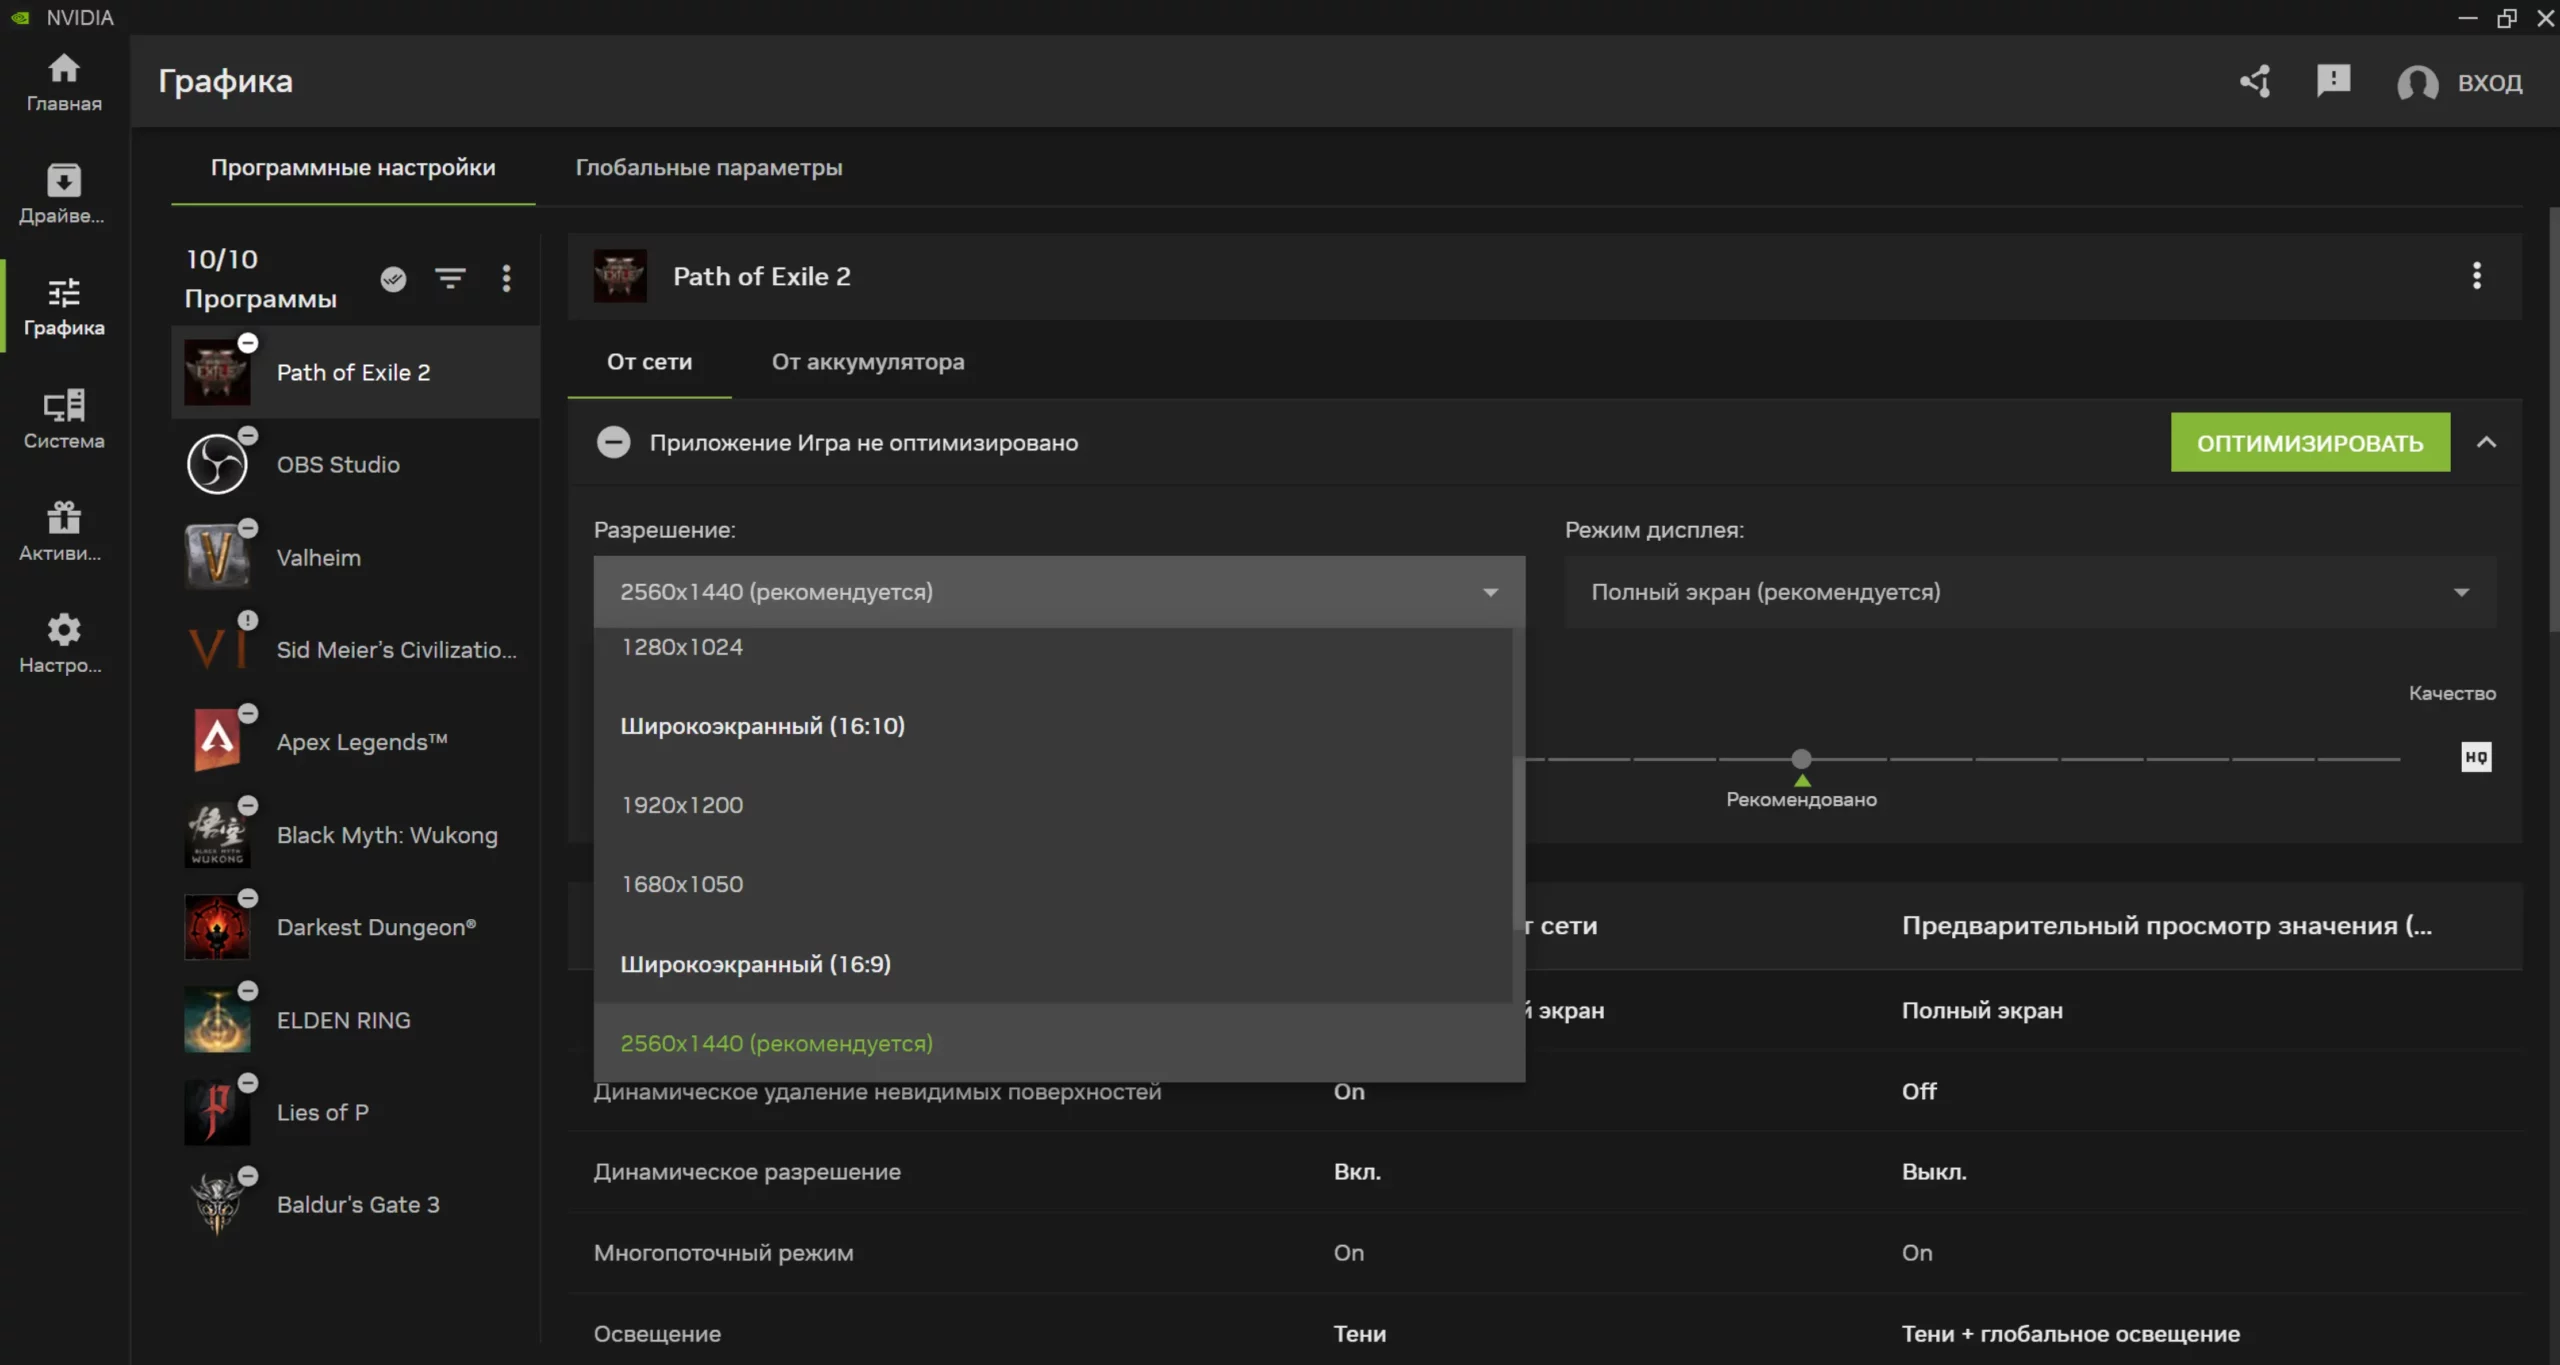
Task: Switch to Глобальные параметры tab
Action: [x=708, y=167]
